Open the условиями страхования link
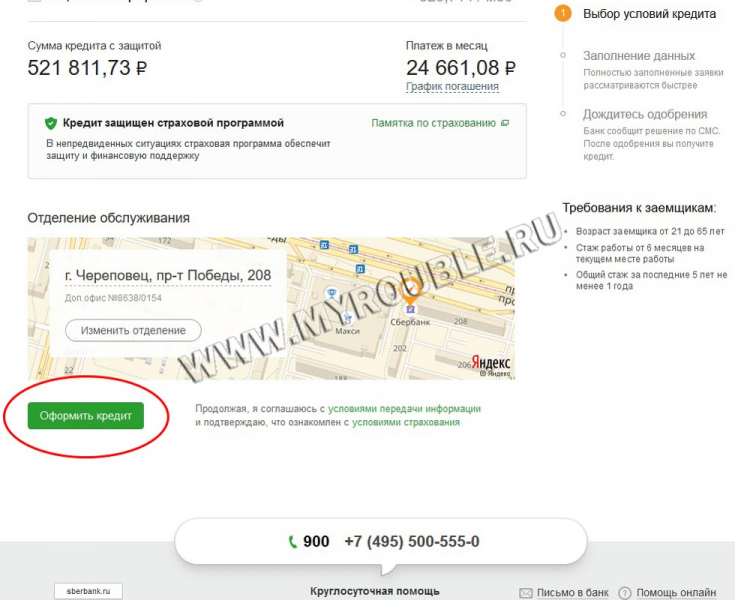The width and height of the screenshot is (735, 600). (x=406, y=422)
